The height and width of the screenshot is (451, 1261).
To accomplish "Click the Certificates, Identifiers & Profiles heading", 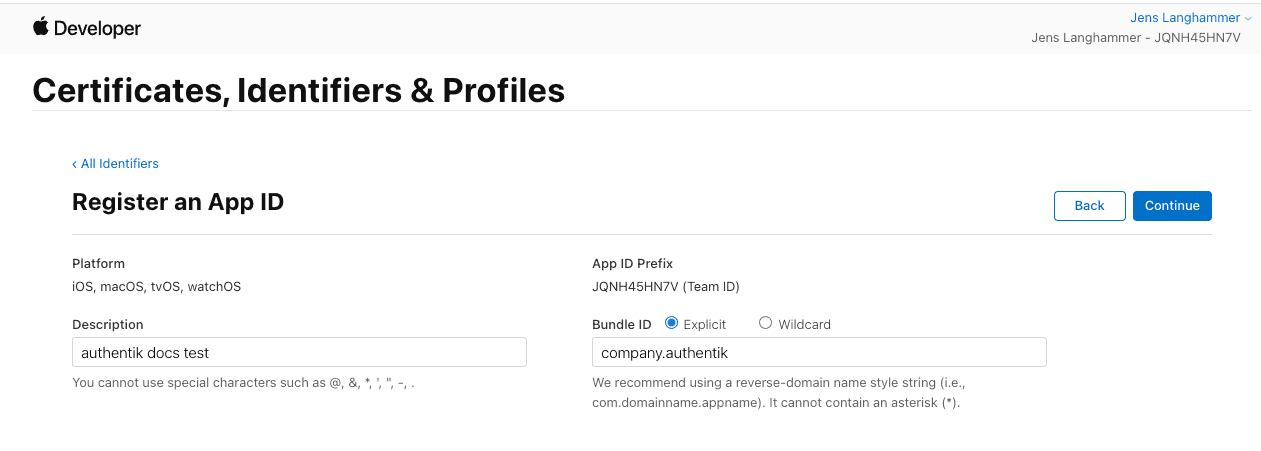I will tap(298, 90).
